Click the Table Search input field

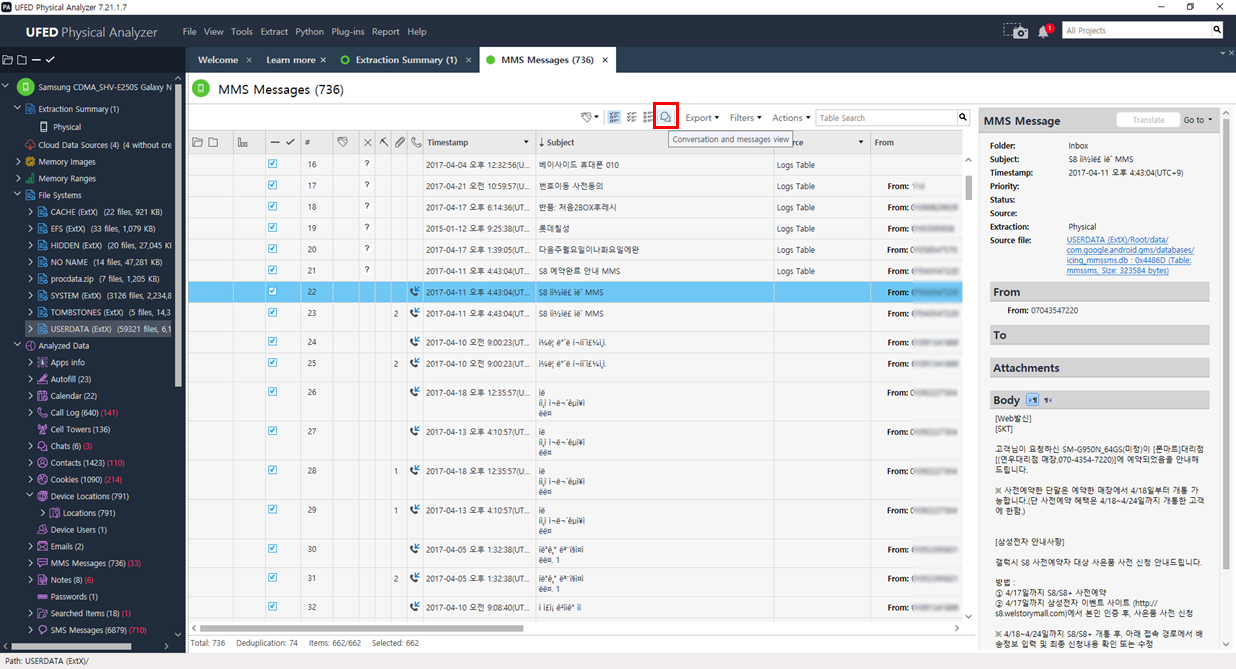coord(886,118)
